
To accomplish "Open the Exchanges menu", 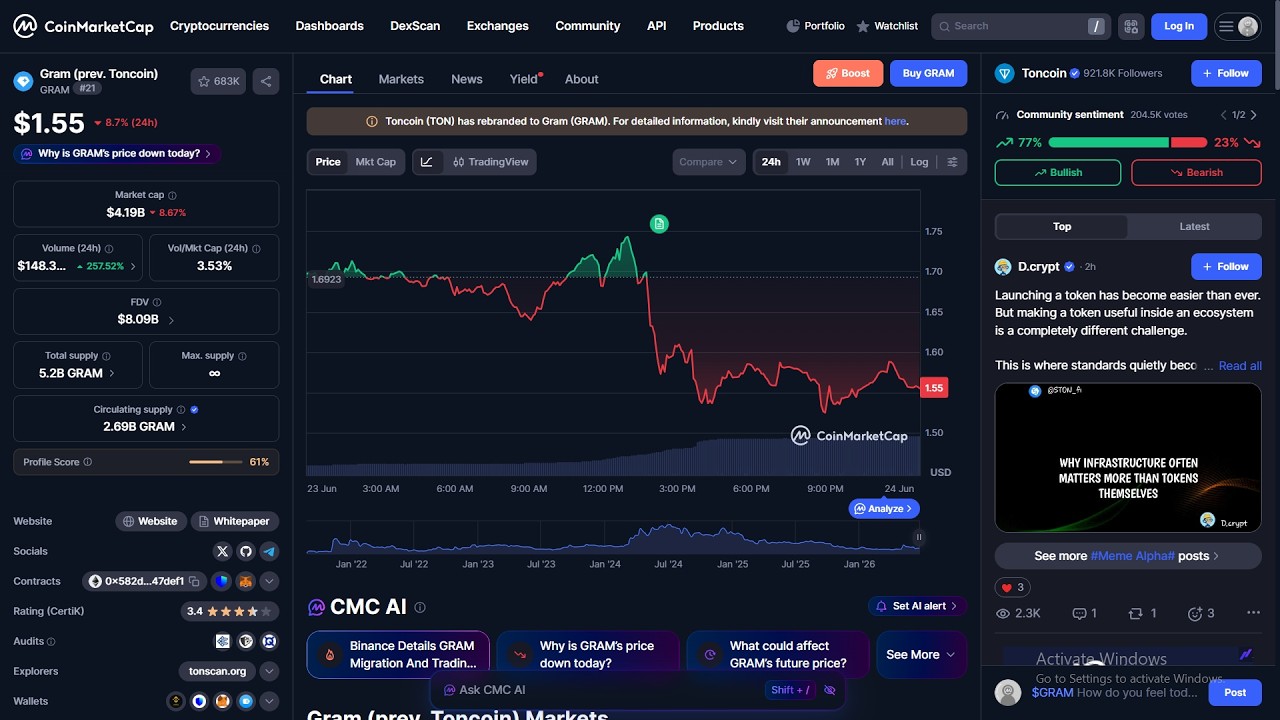I will coord(497,26).
